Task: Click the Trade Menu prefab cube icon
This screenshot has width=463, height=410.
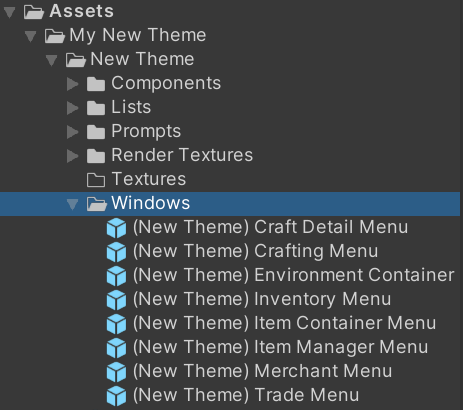Action: coord(116,396)
